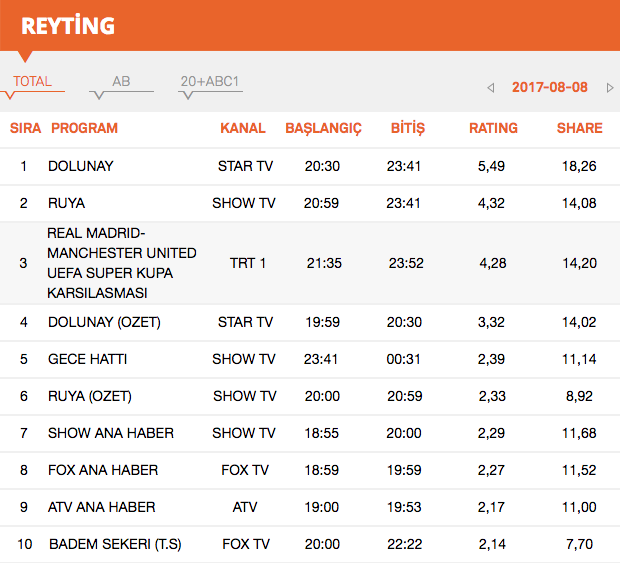
Task: Sort by the SHARE column header
Action: [x=580, y=128]
